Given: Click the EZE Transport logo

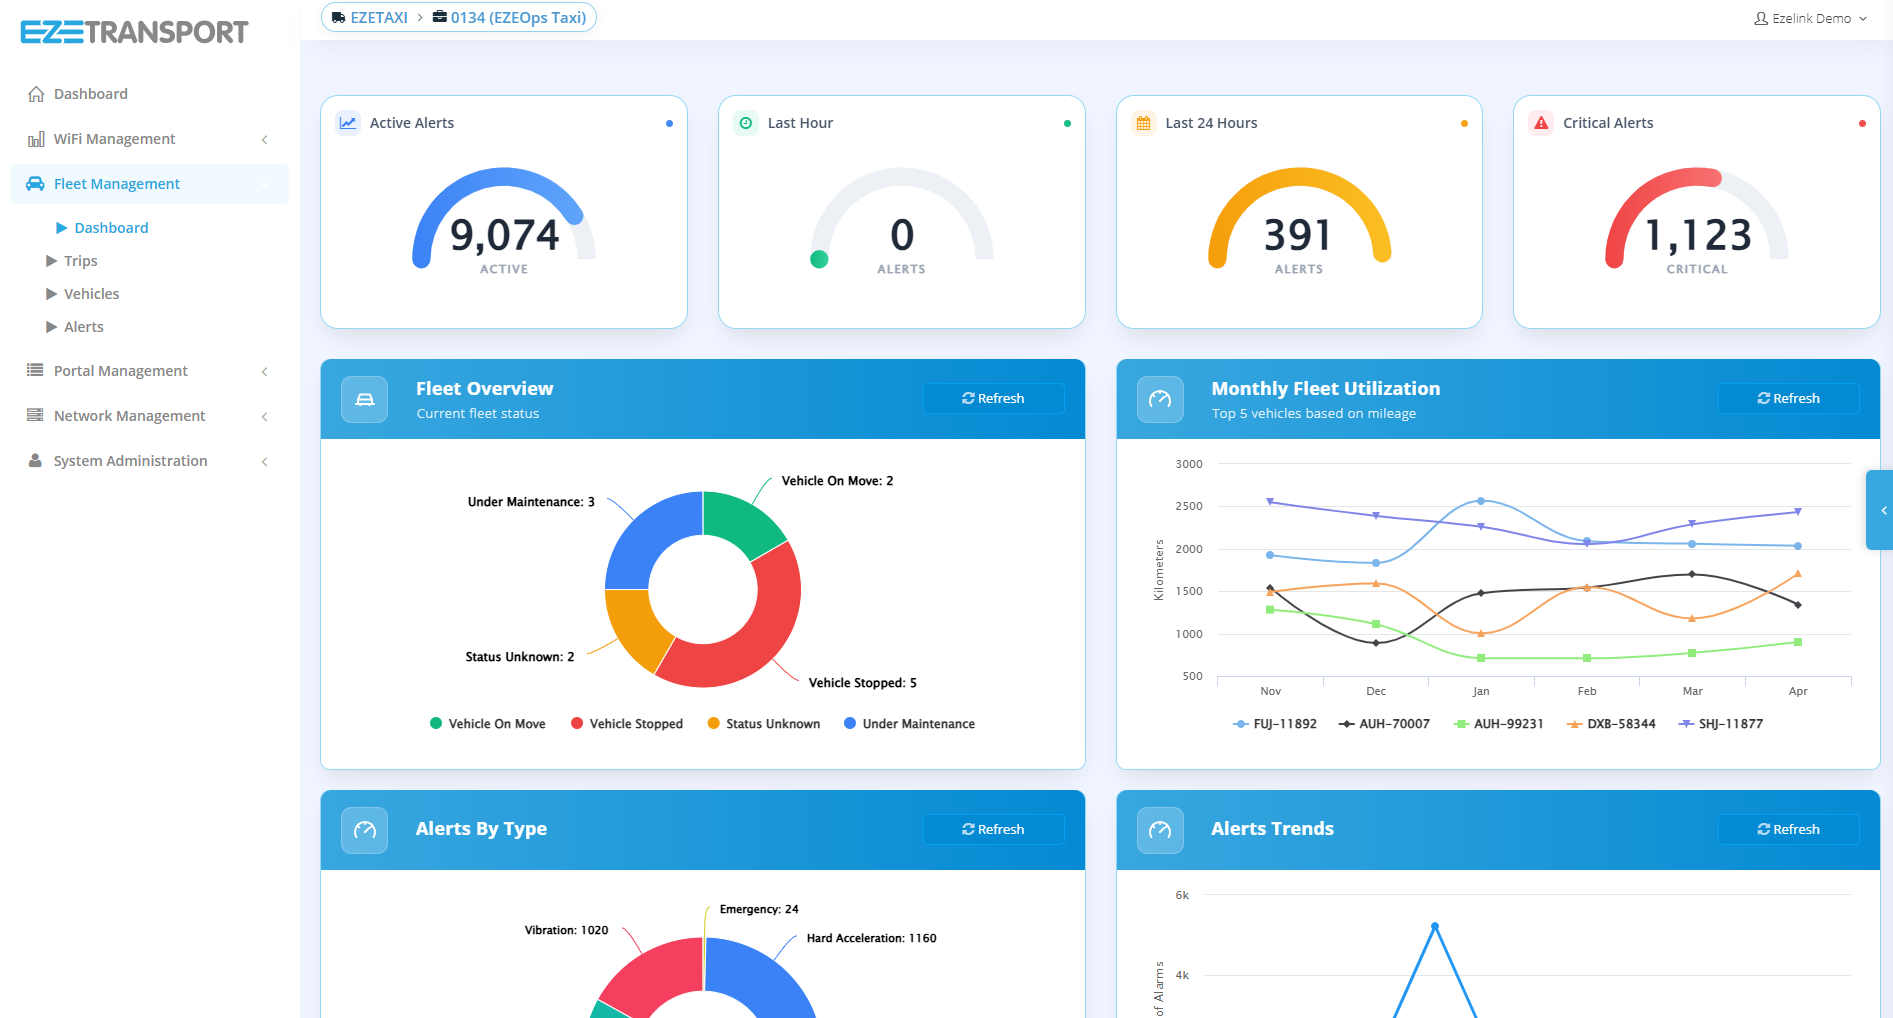Looking at the screenshot, I should 134,32.
